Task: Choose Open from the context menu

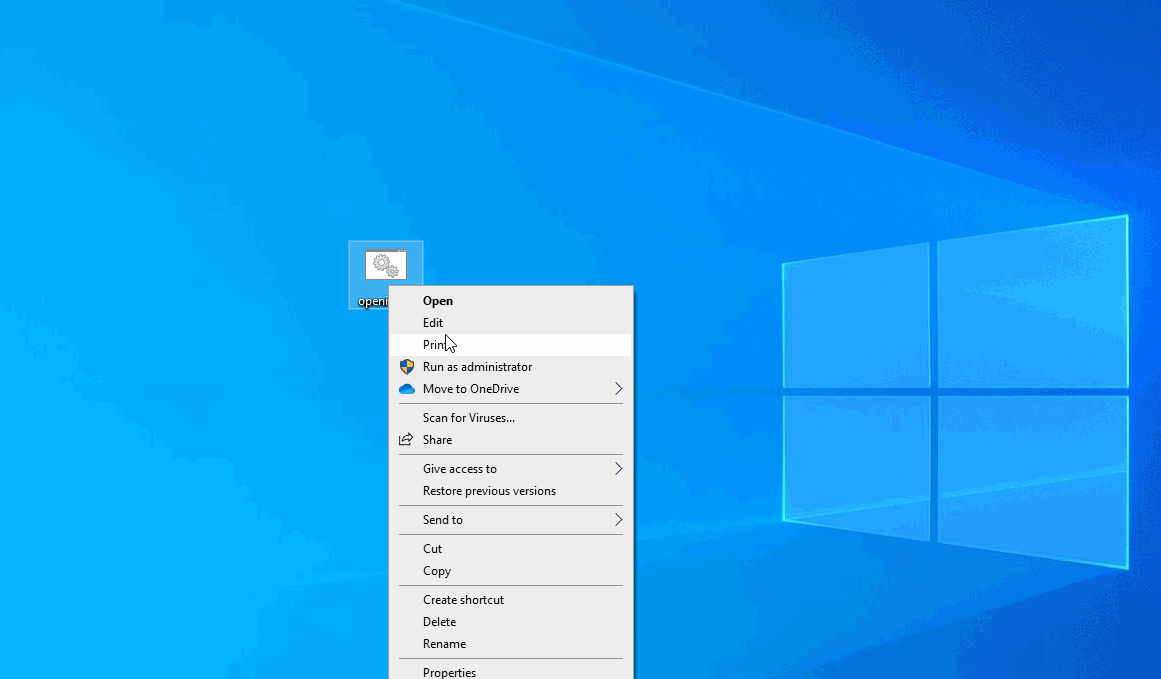Action: (x=511, y=301)
